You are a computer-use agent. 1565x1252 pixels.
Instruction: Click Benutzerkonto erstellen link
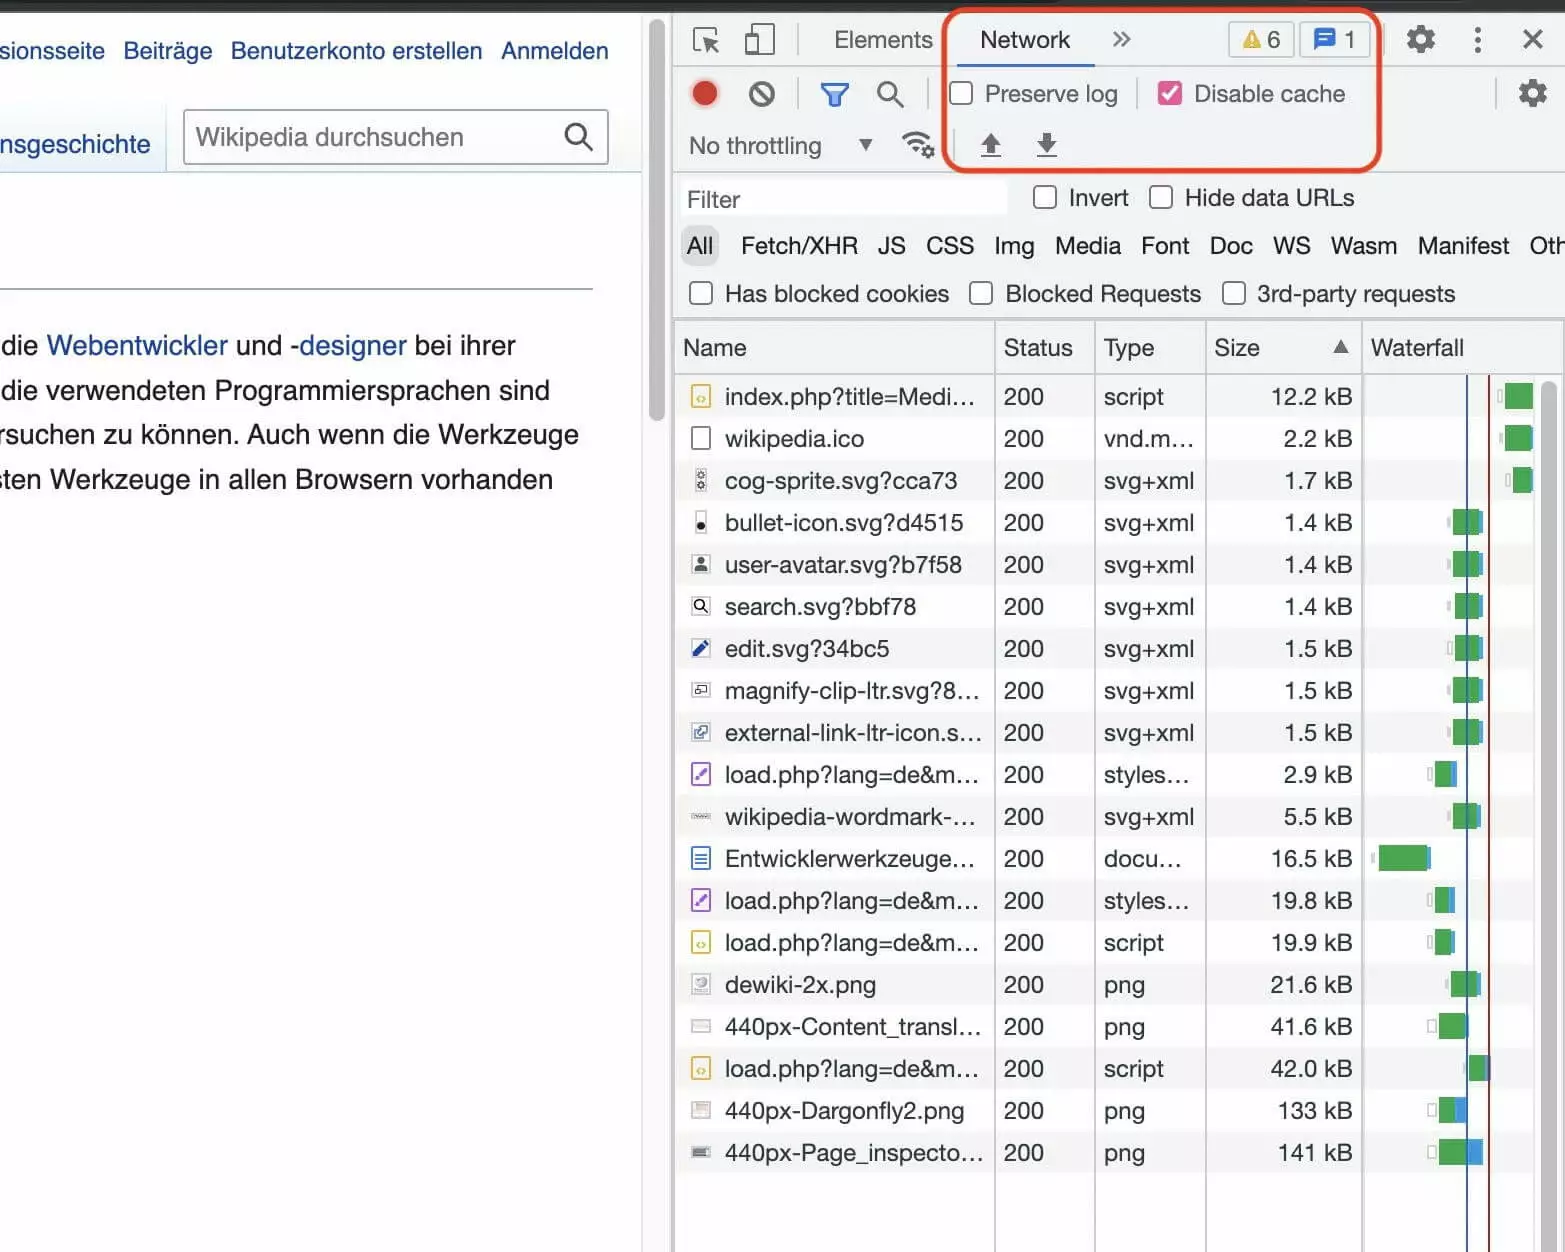356,51
